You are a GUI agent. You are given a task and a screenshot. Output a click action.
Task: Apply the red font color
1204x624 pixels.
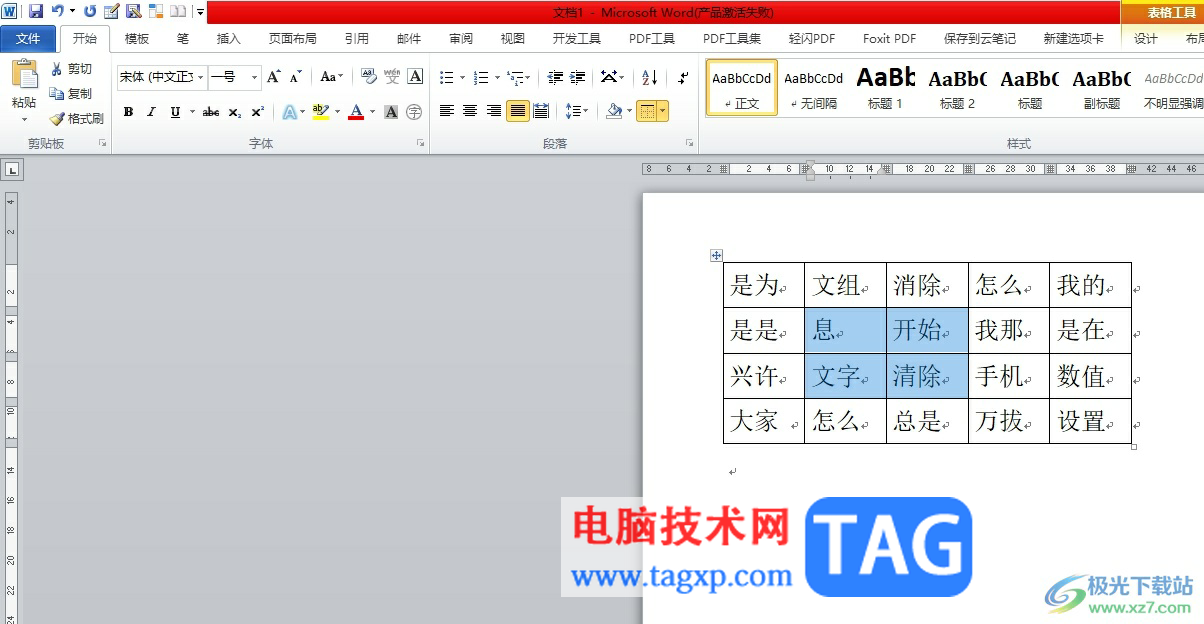[355, 112]
